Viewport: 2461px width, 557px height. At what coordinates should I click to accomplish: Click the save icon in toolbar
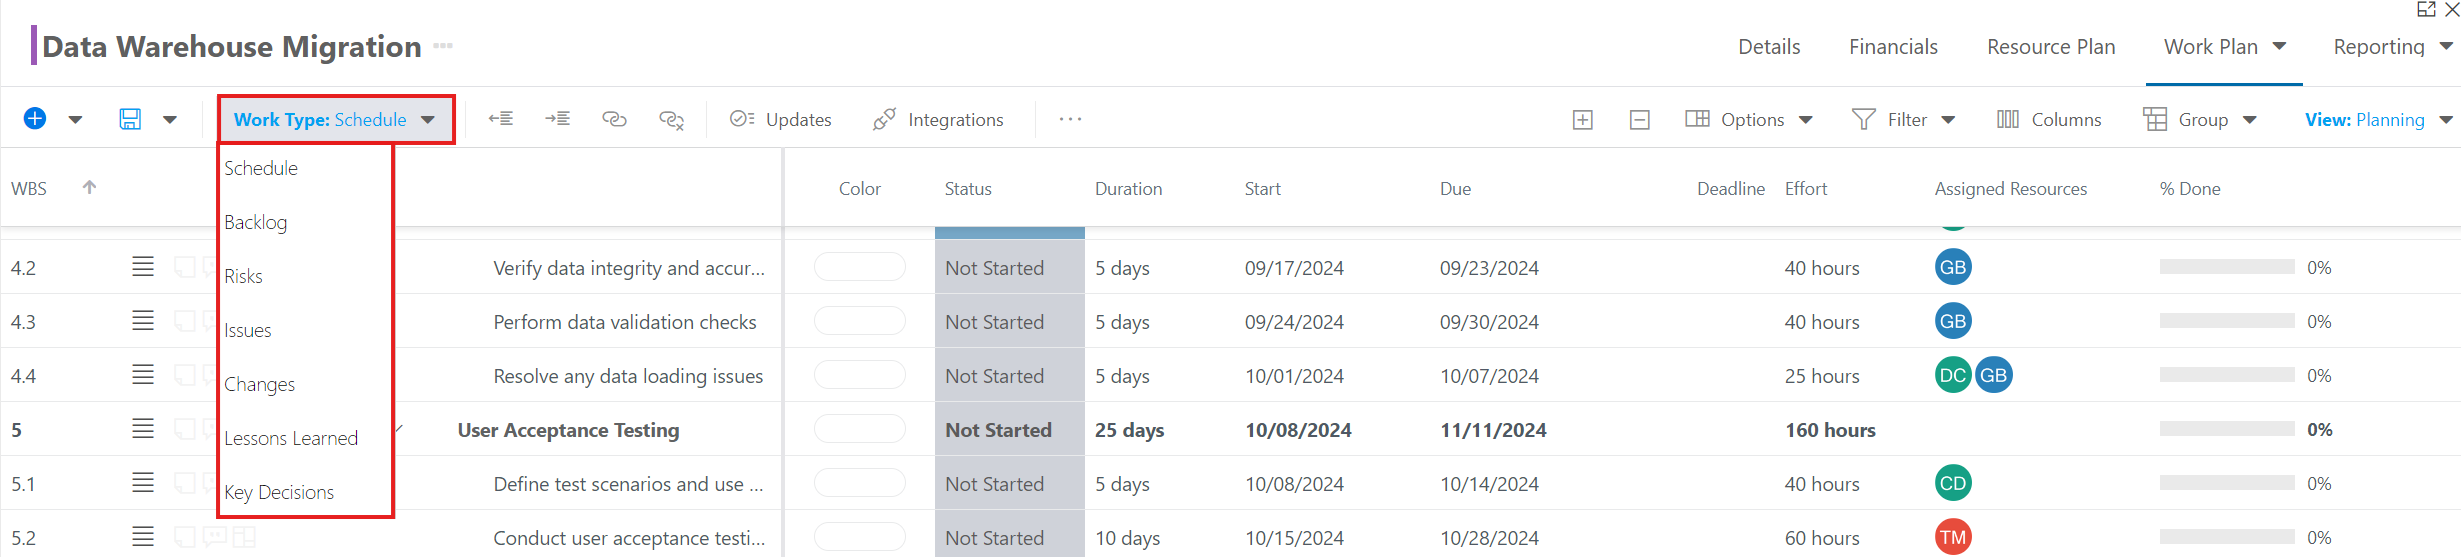click(x=130, y=119)
